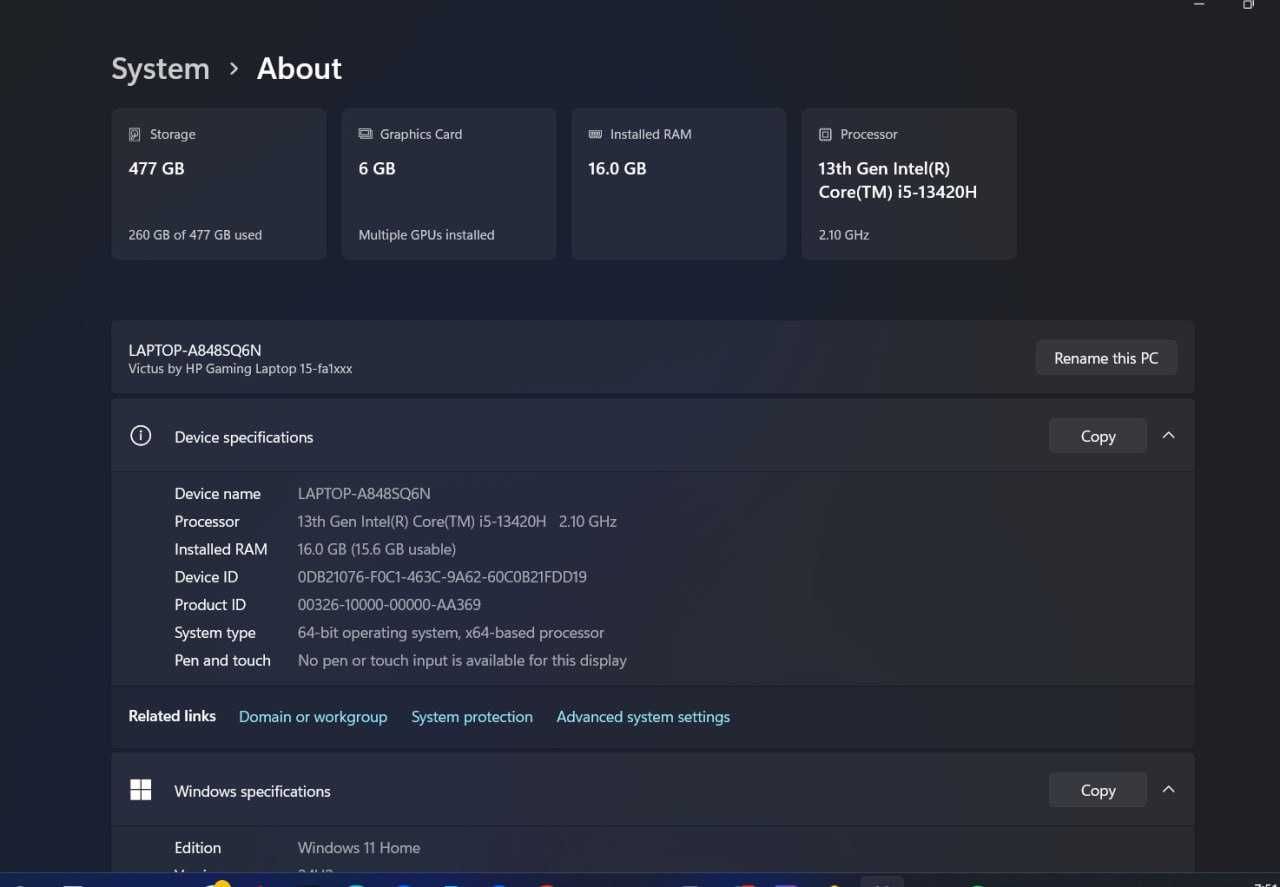The height and width of the screenshot is (887, 1280).
Task: Click the Graphics Card icon
Action: pyautogui.click(x=365, y=134)
